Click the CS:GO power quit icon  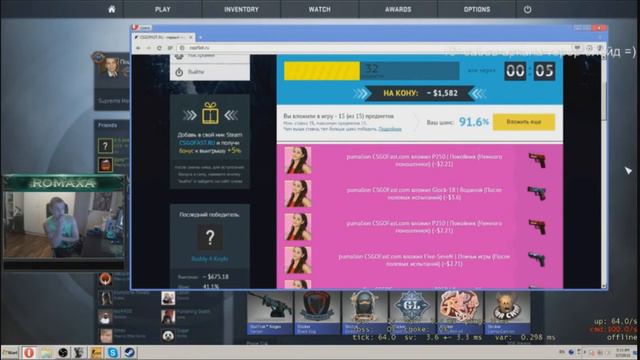tap(527, 9)
